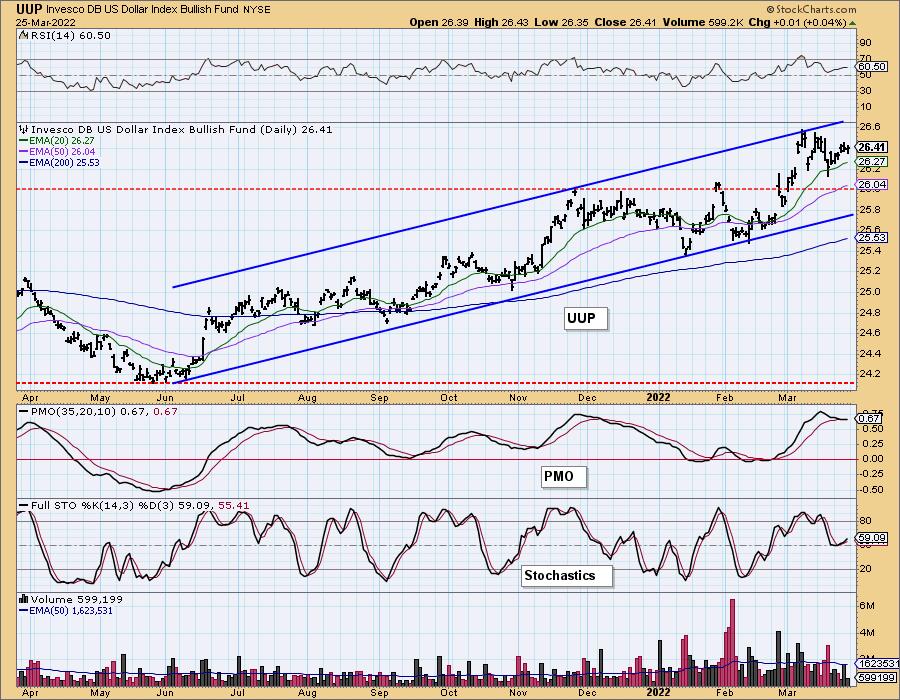Click the Stochastics annotation box
The image size is (900, 700).
566,575
